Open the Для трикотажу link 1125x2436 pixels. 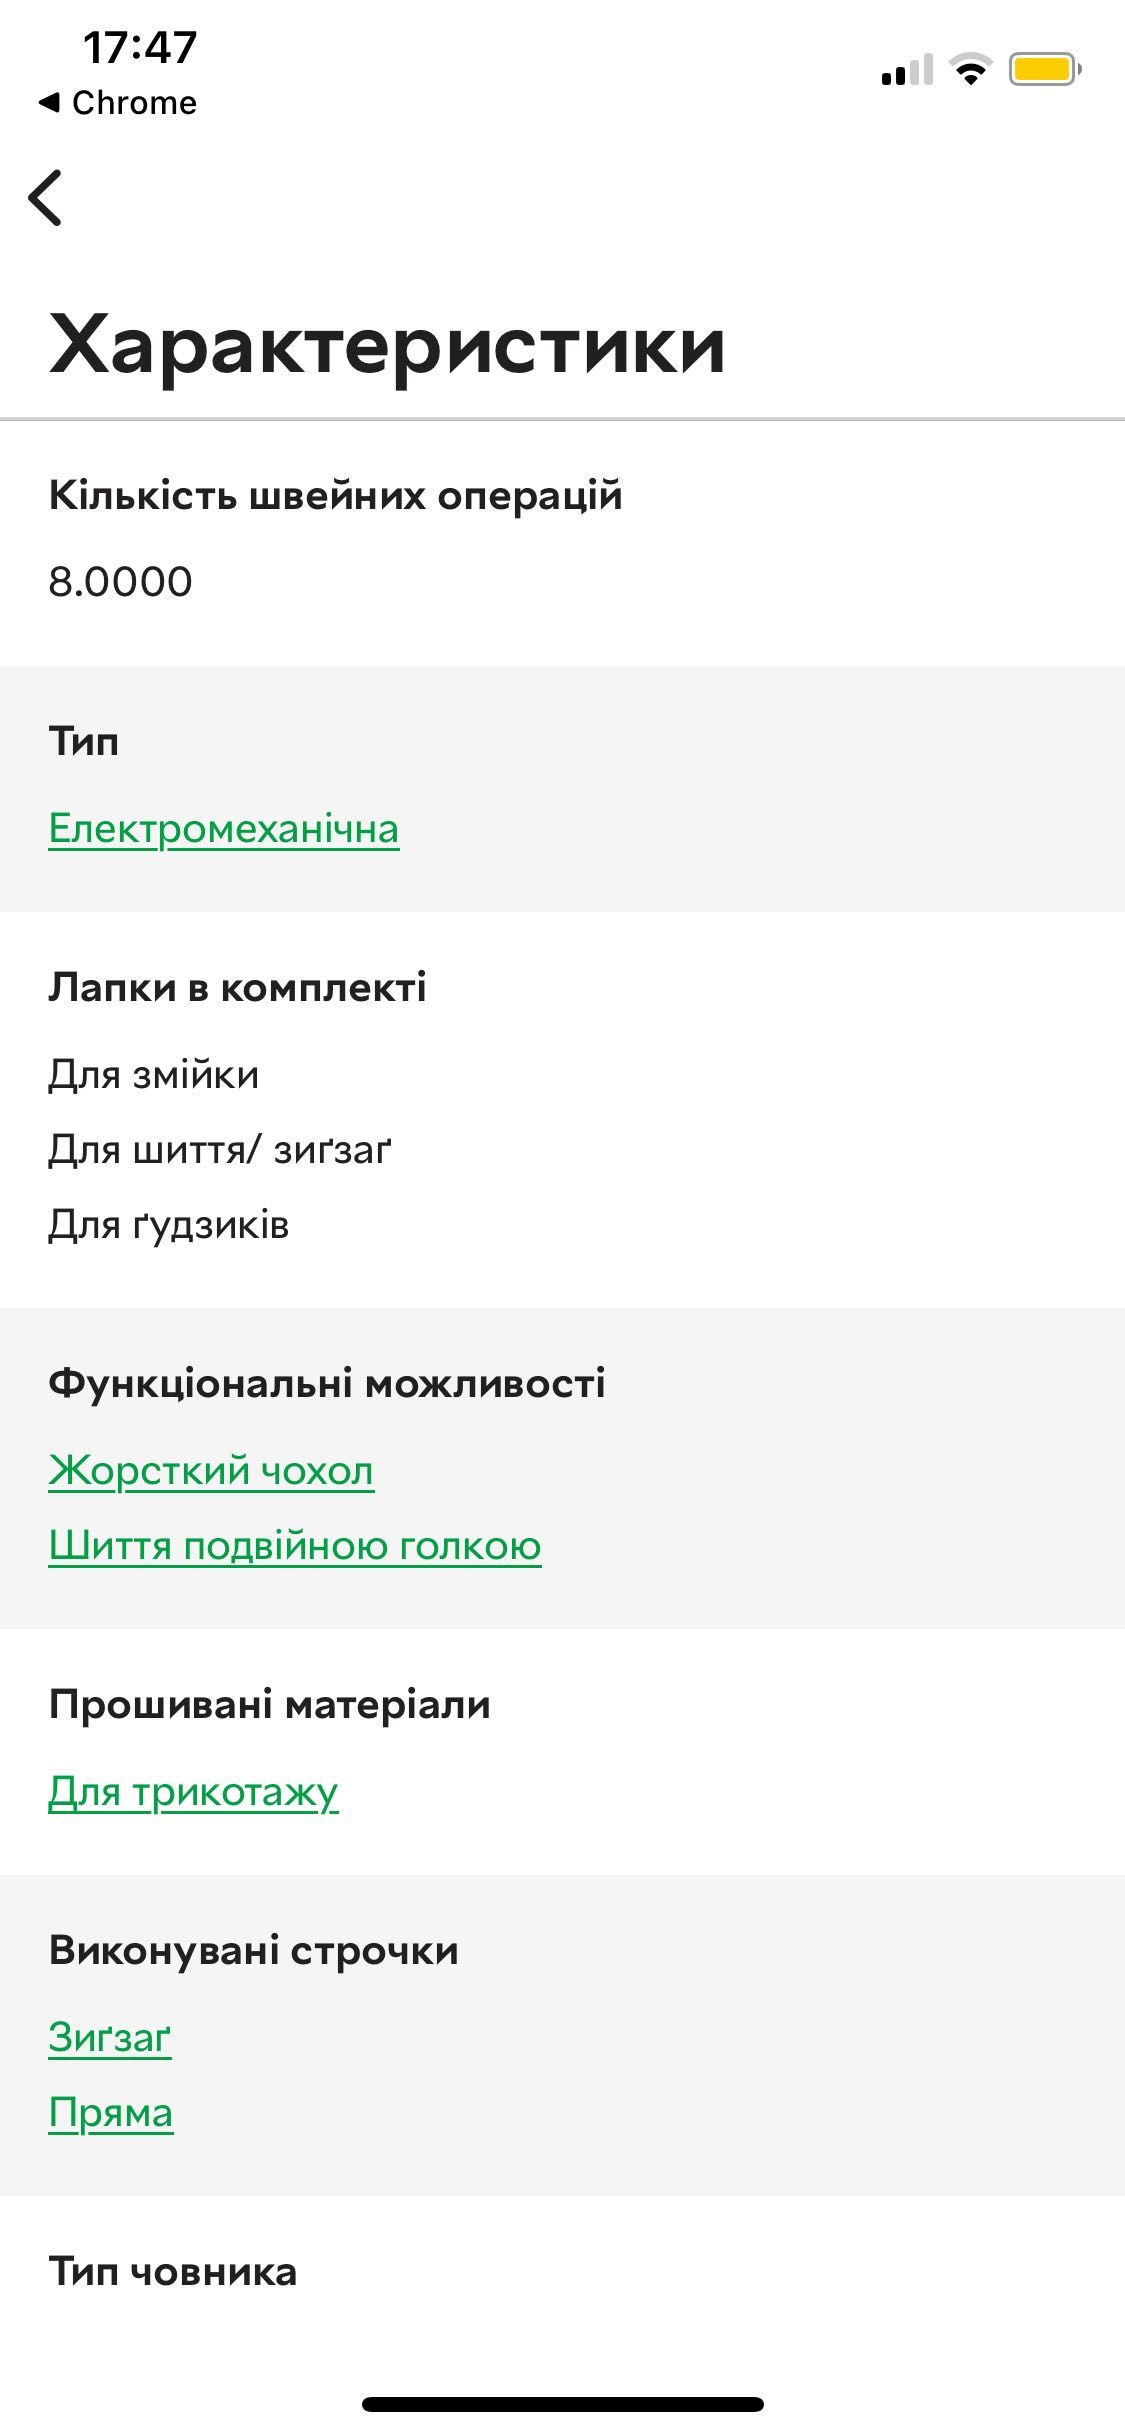(x=193, y=1792)
